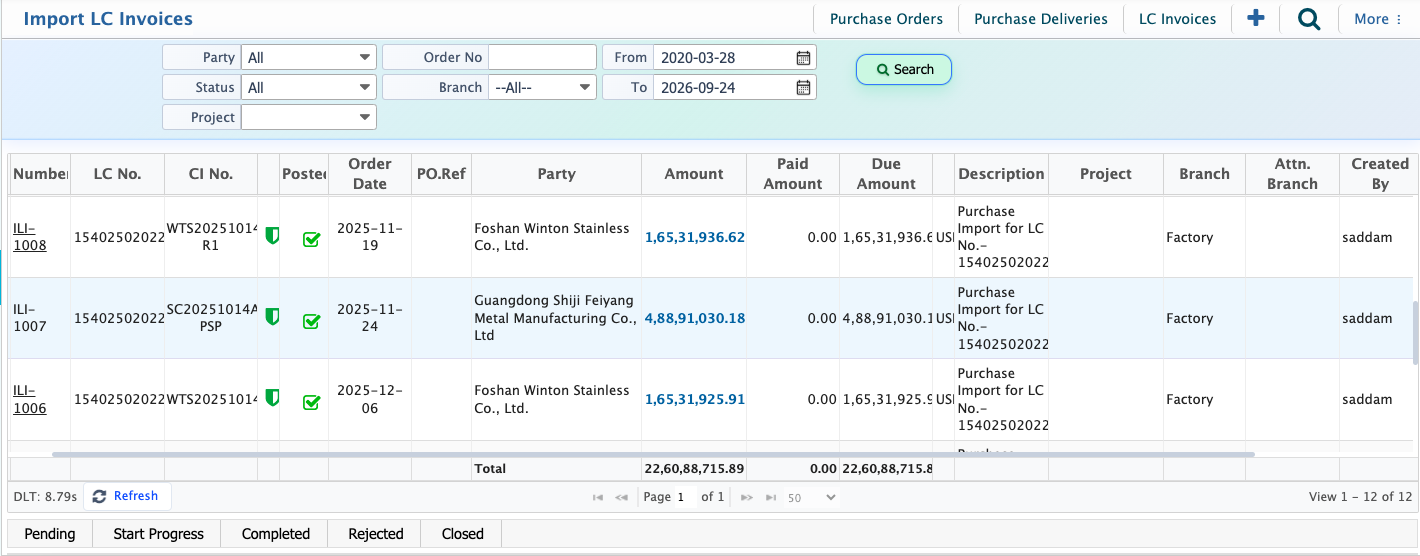This screenshot has height=556, width=1420.
Task: Select order date cell 2025-12-06
Action: 370,399
